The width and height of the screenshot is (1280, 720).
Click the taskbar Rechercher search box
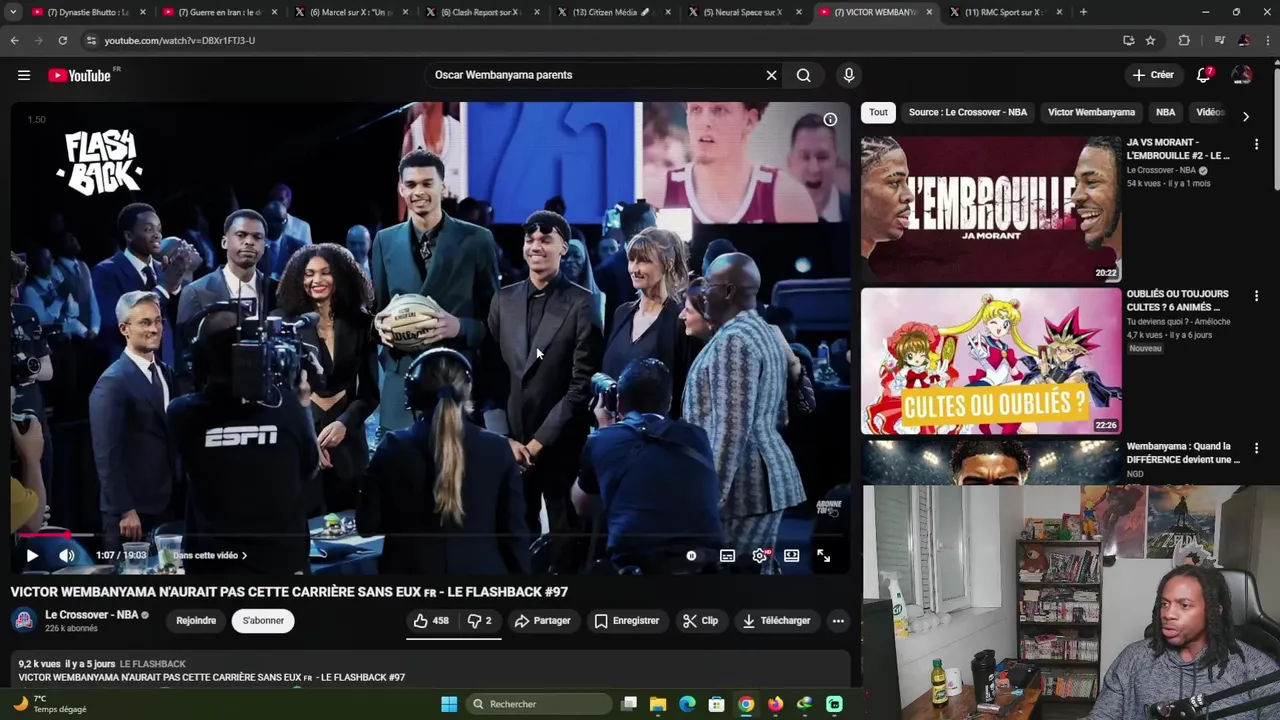click(x=538, y=704)
